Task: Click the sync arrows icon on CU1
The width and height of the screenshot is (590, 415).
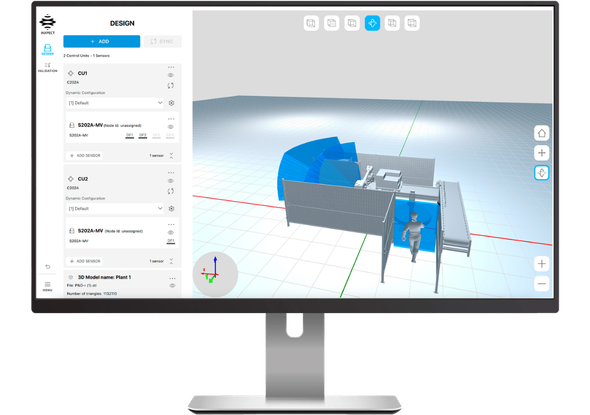Action: pyautogui.click(x=170, y=86)
